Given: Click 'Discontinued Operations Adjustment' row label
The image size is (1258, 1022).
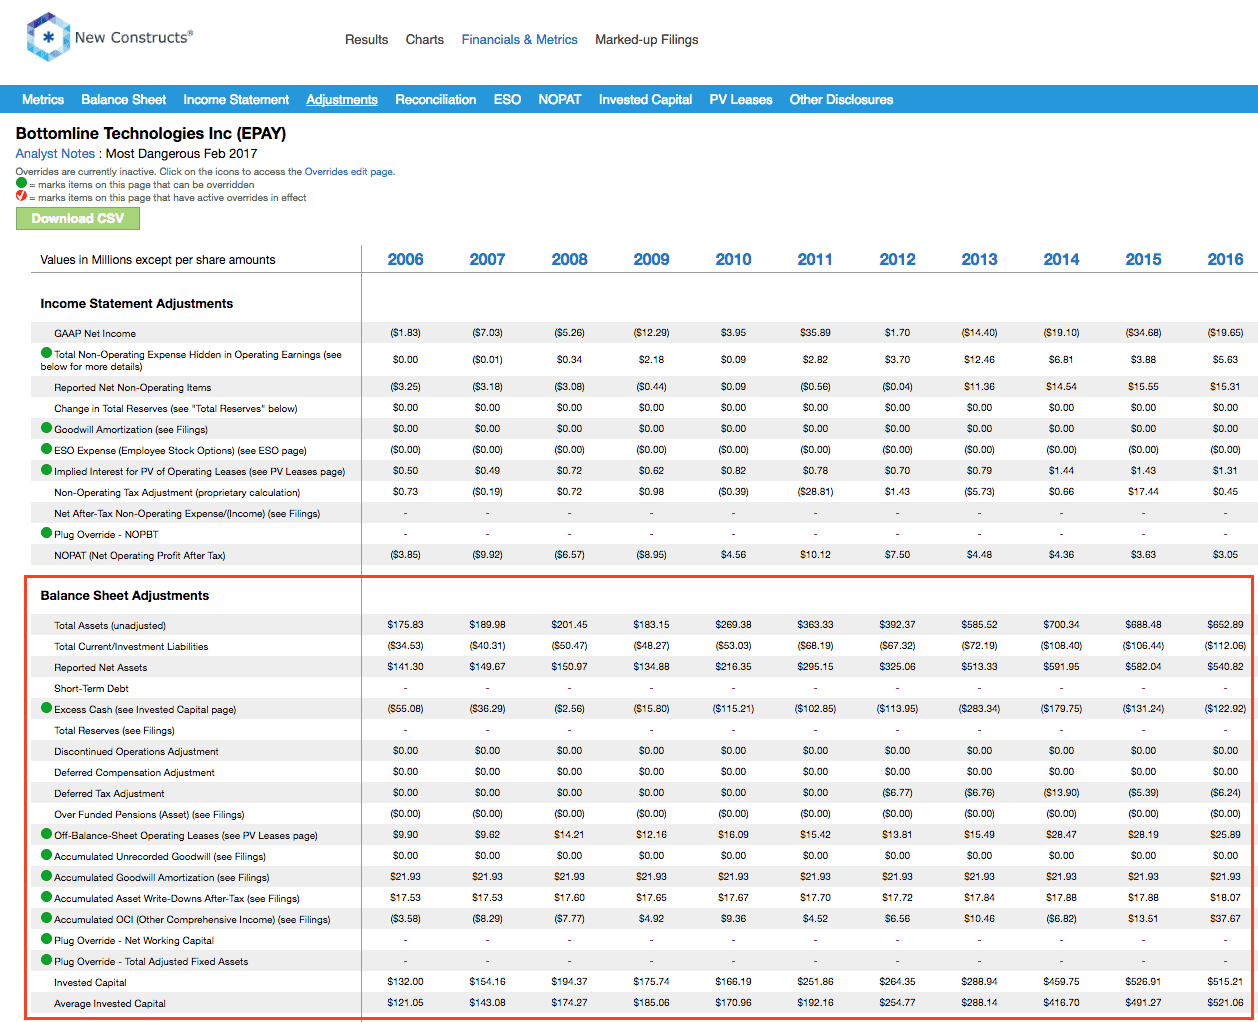Looking at the screenshot, I should [x=136, y=752].
